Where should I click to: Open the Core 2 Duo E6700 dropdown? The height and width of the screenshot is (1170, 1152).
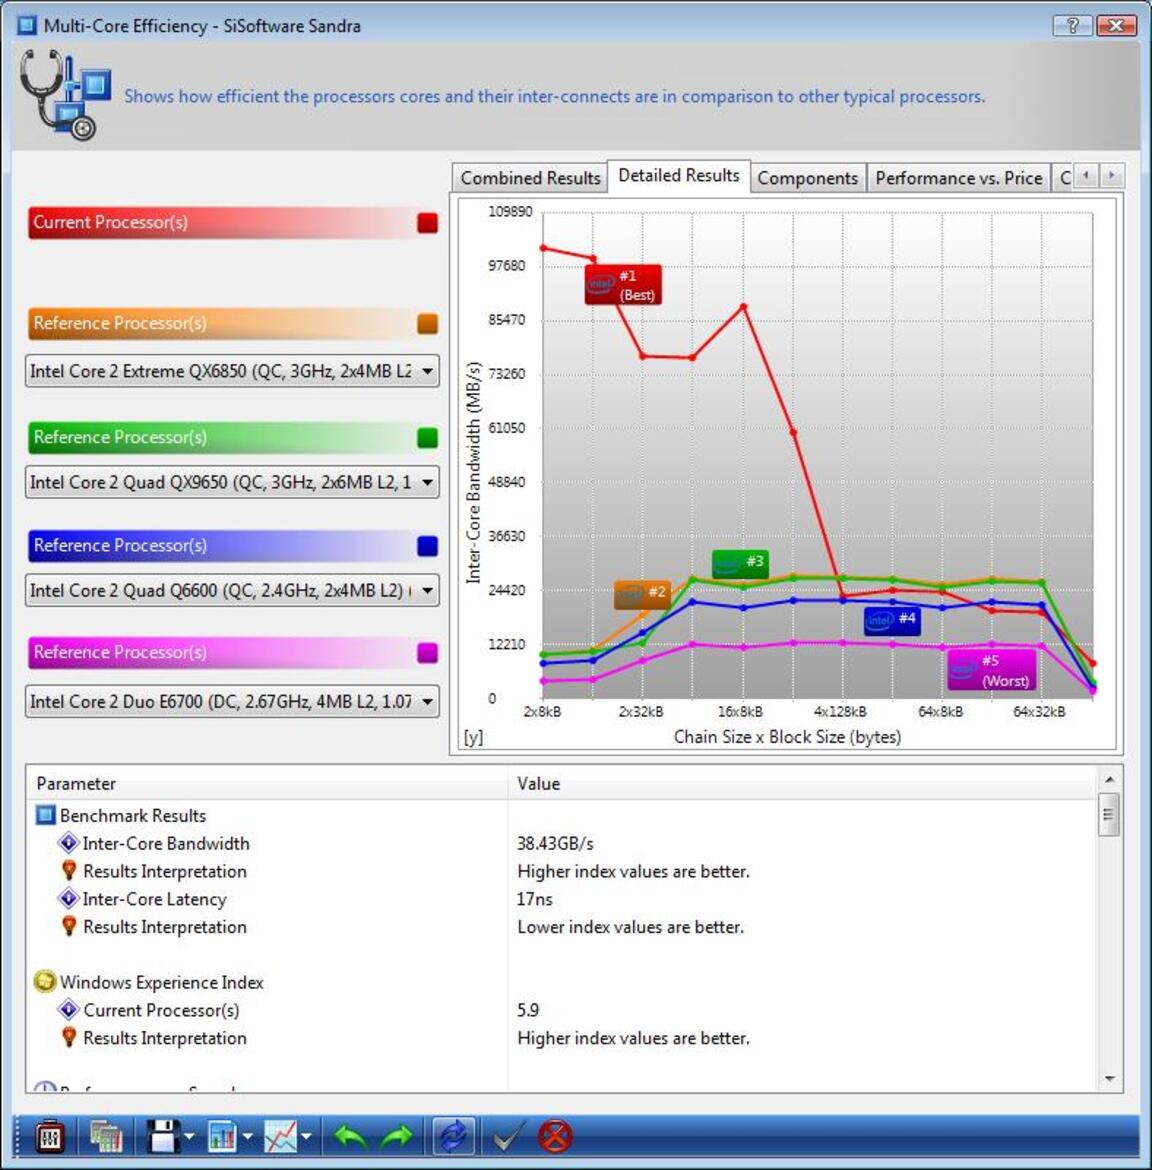pos(232,701)
